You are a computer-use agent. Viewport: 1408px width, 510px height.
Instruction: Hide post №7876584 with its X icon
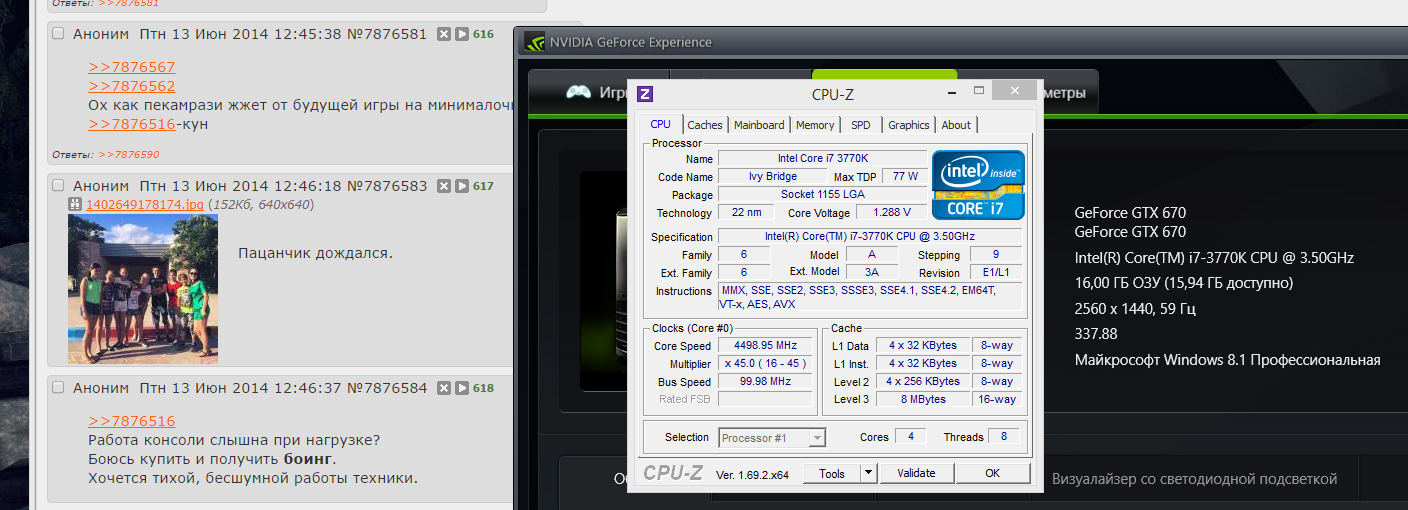pyautogui.click(x=444, y=388)
